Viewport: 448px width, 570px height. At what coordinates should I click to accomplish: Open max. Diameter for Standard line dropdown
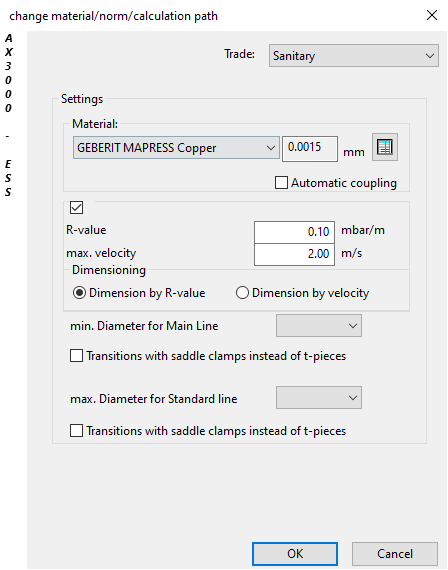pos(319,398)
